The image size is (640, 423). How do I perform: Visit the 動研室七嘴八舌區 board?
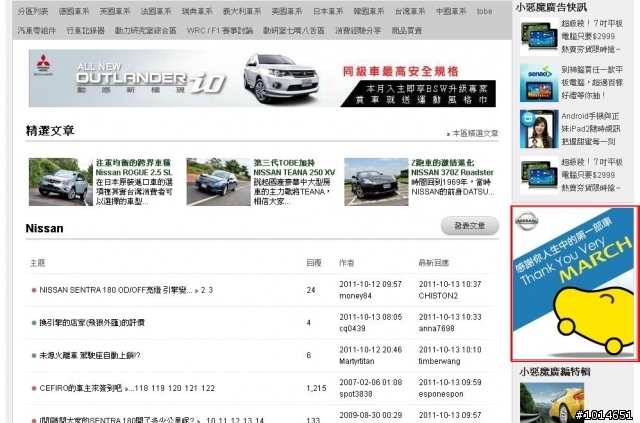coord(294,30)
